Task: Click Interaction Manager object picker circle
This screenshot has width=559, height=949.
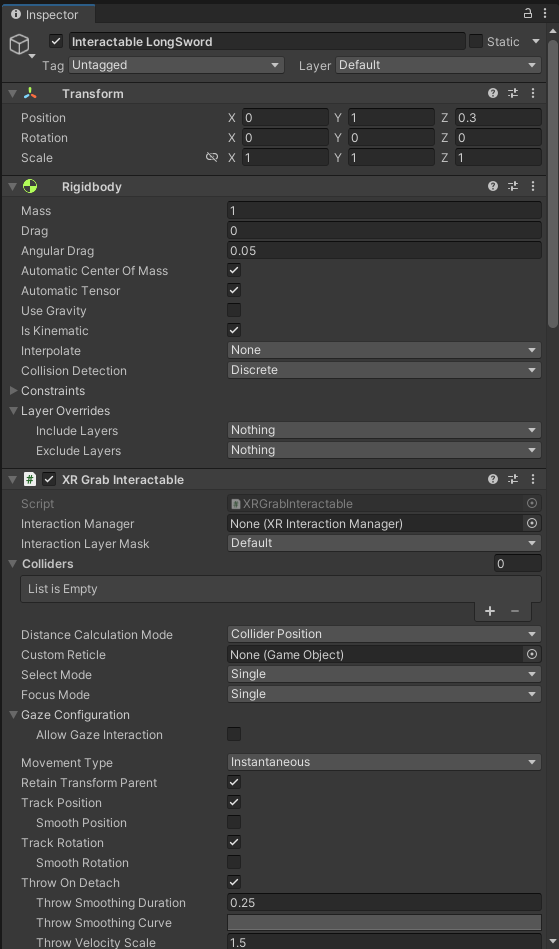Action: tap(532, 523)
